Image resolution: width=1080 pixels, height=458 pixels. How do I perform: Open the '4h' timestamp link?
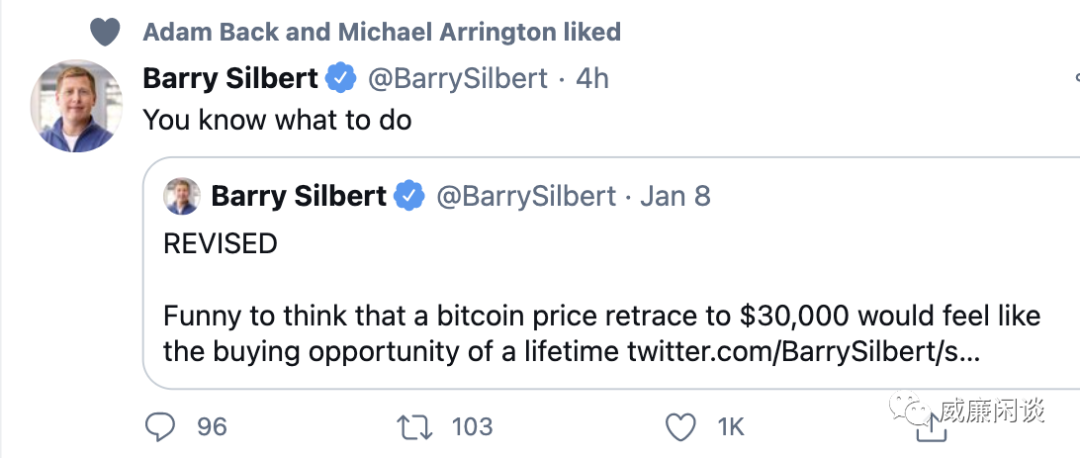592,78
